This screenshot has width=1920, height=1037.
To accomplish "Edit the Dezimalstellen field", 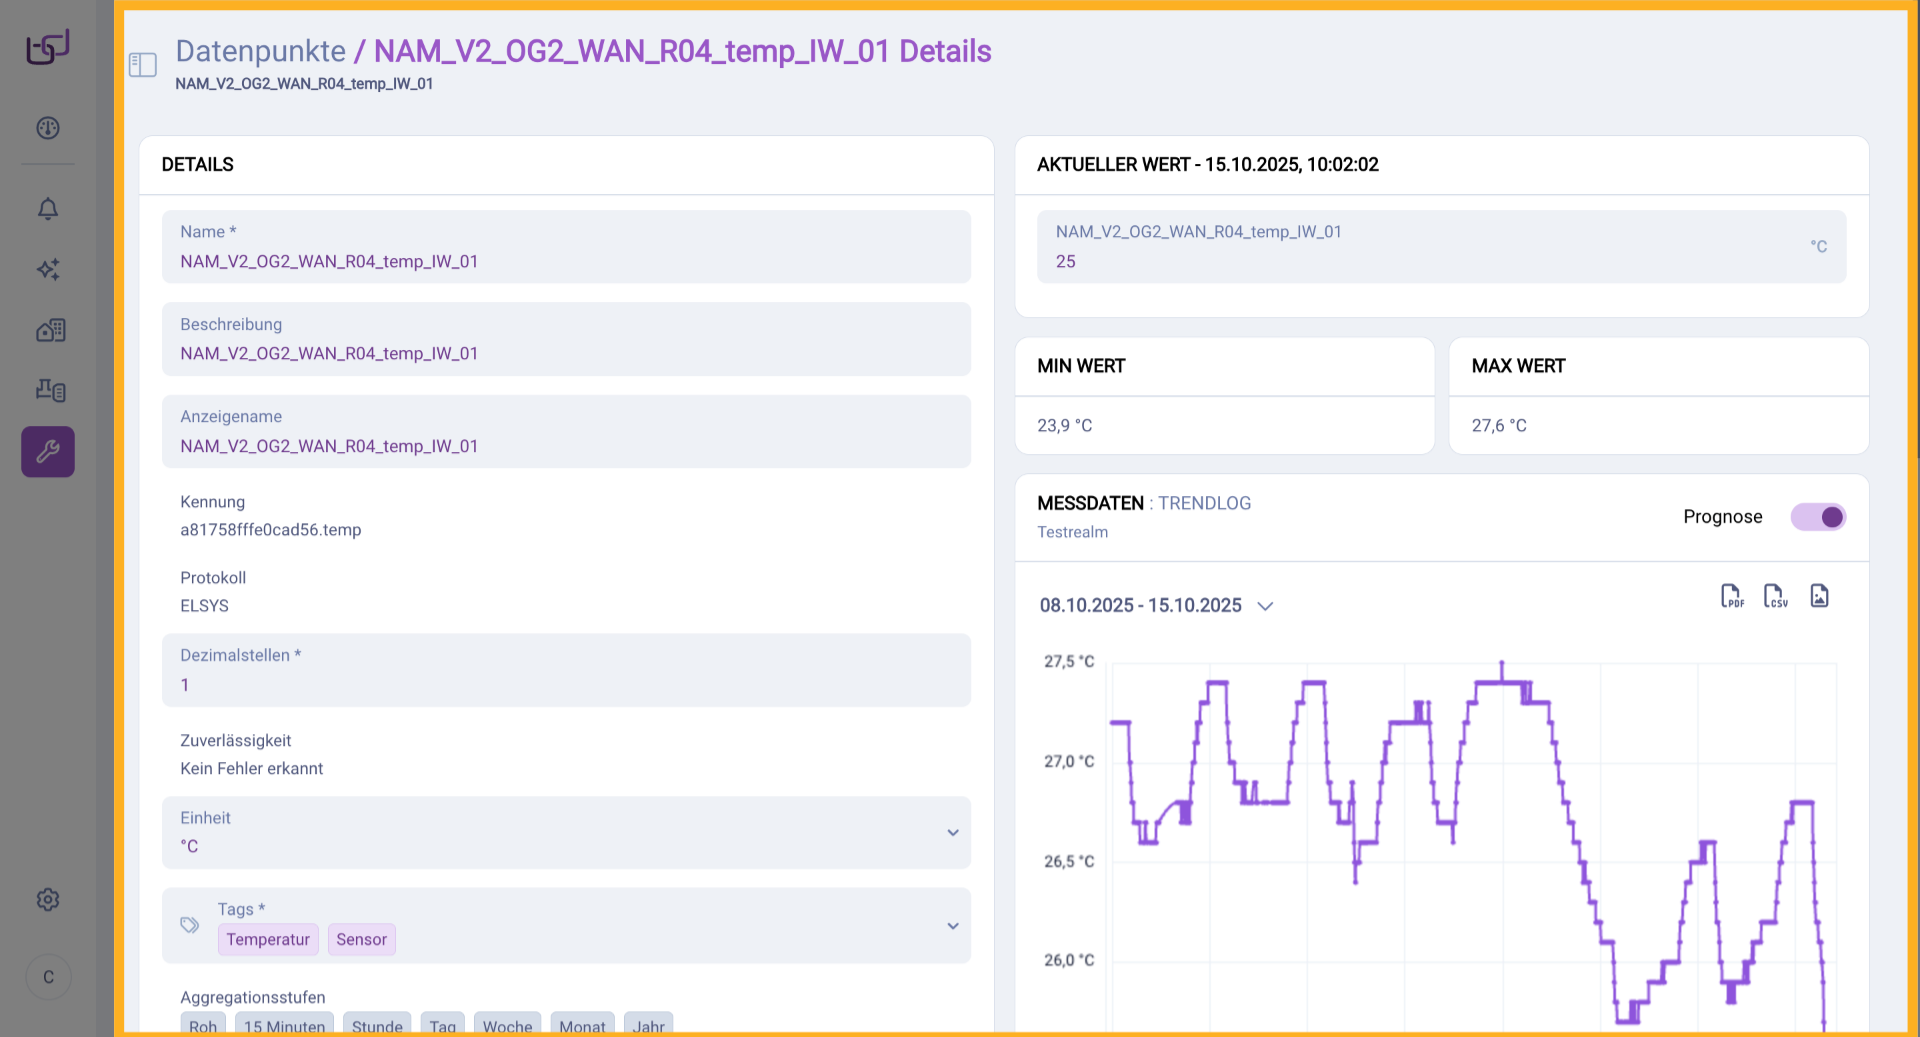I will pos(566,685).
